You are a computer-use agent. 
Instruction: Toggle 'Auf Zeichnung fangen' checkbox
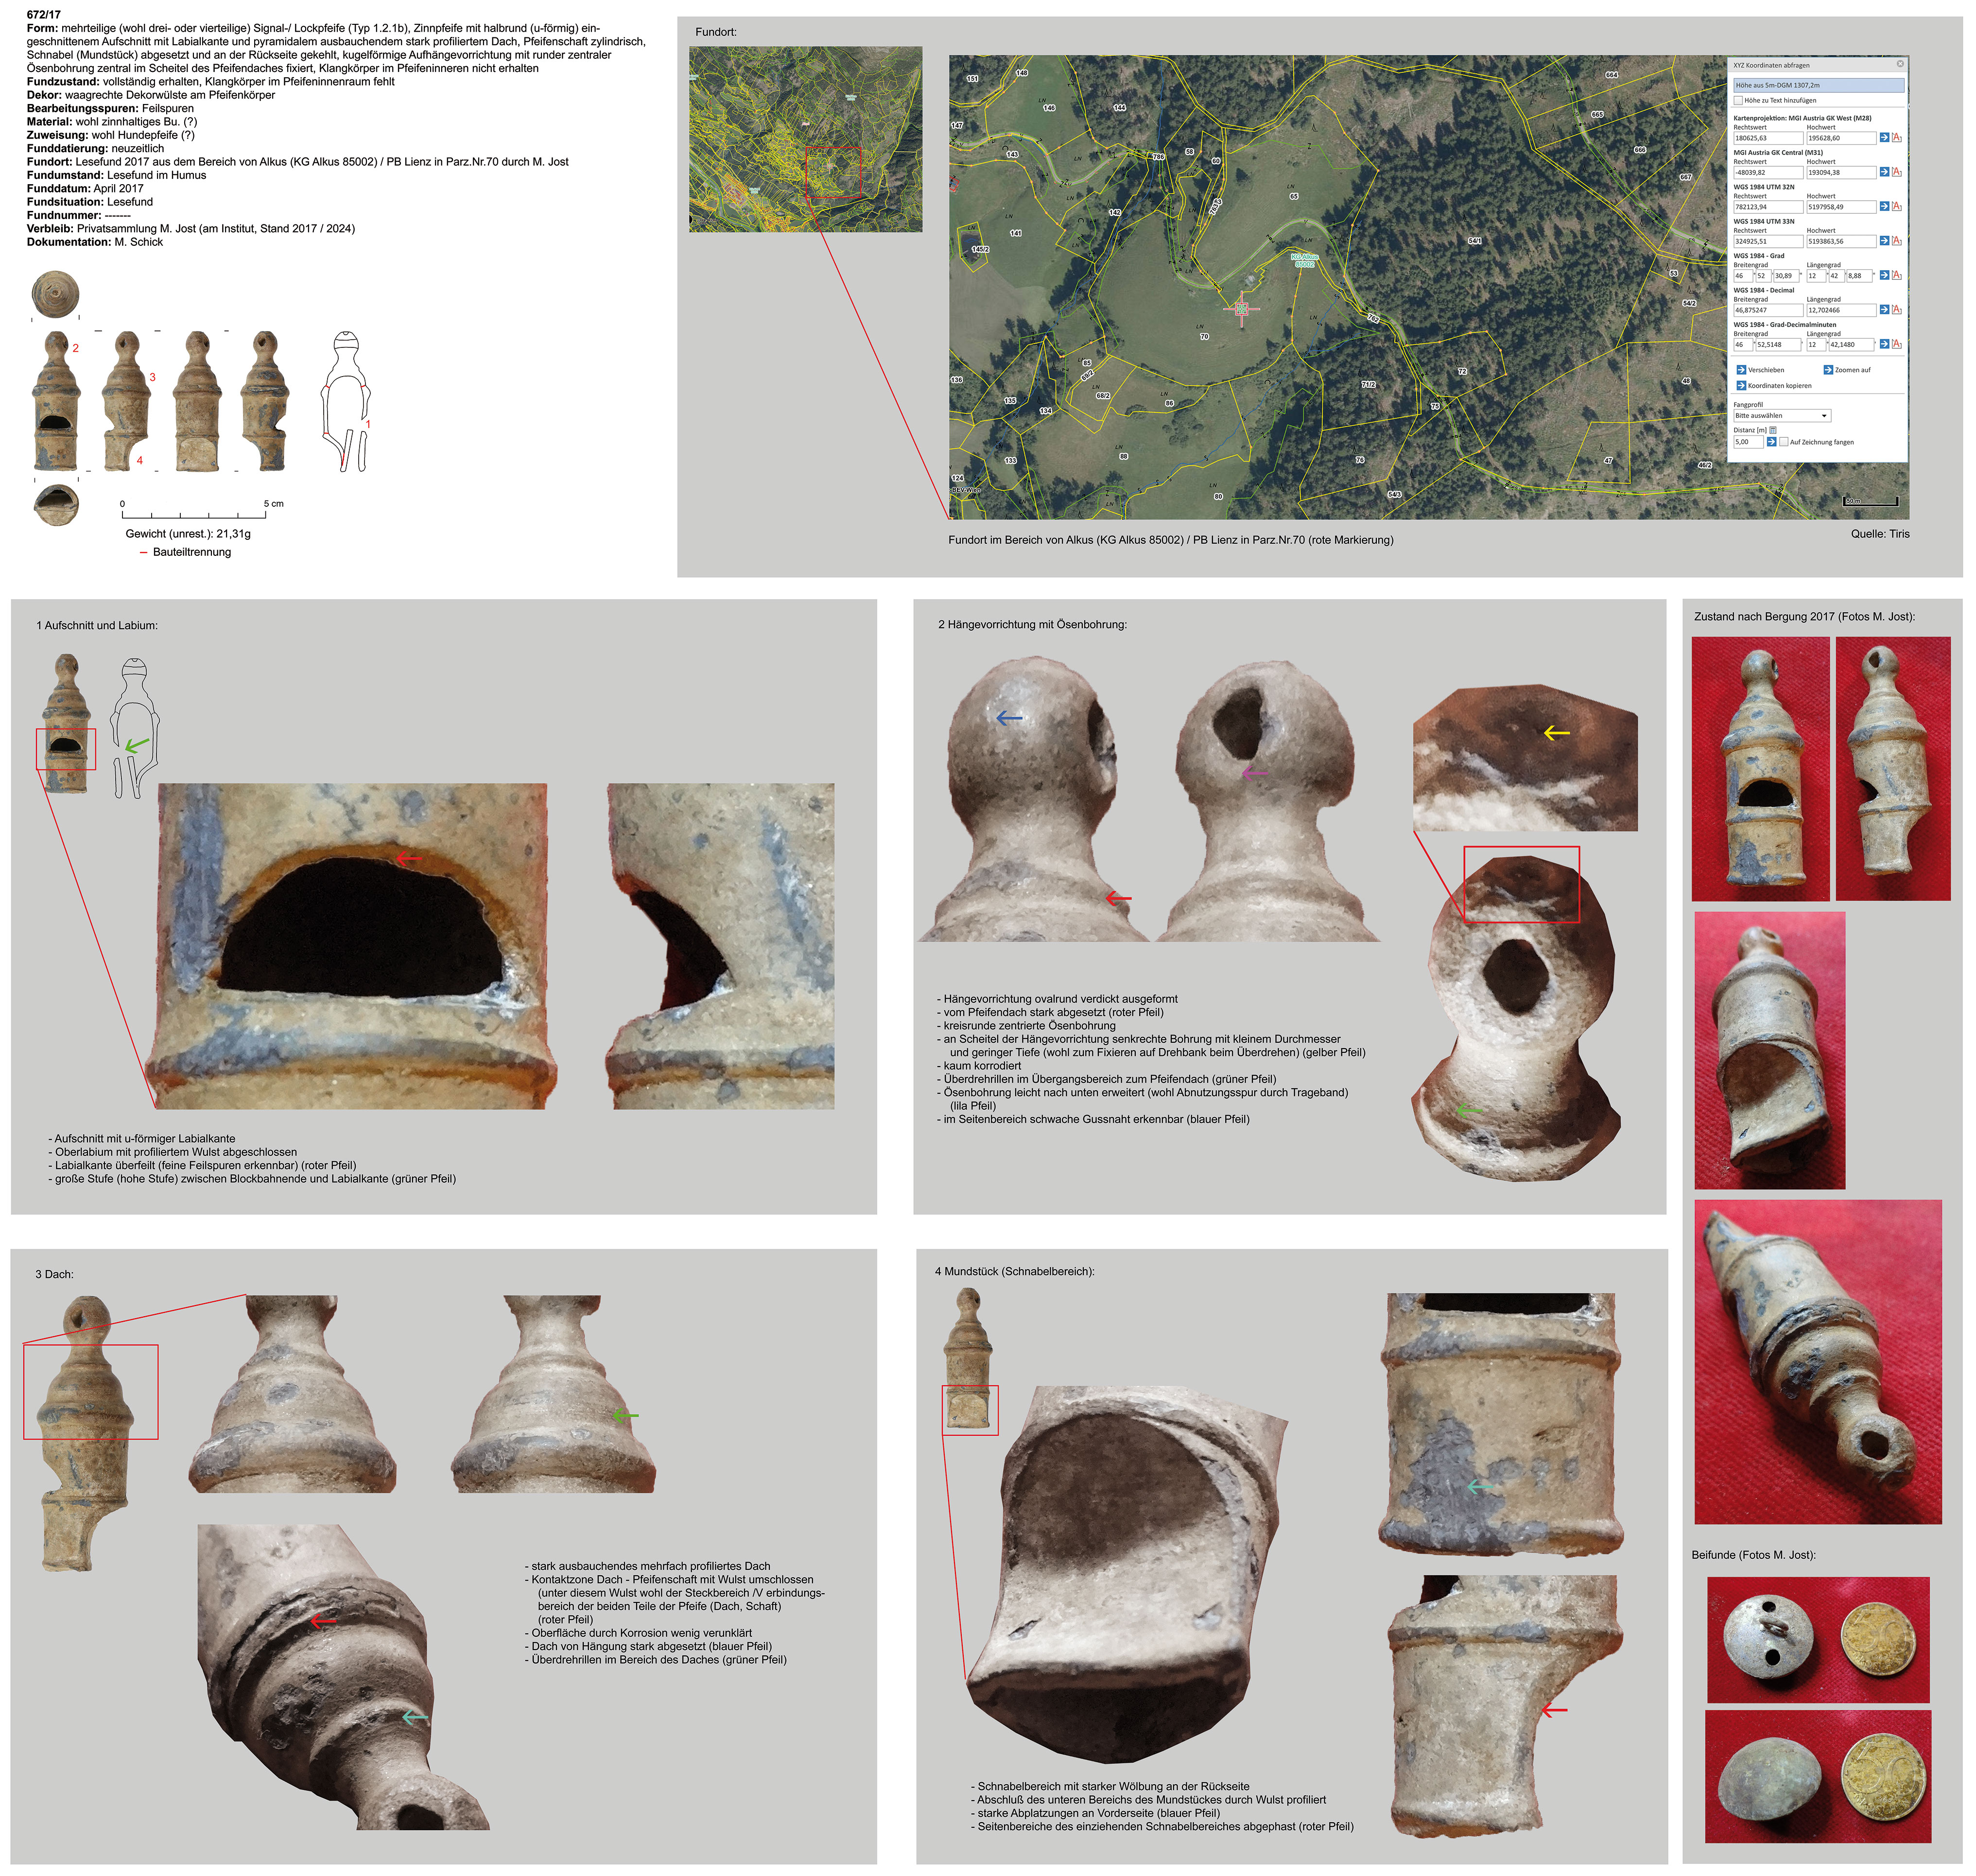click(x=1784, y=441)
